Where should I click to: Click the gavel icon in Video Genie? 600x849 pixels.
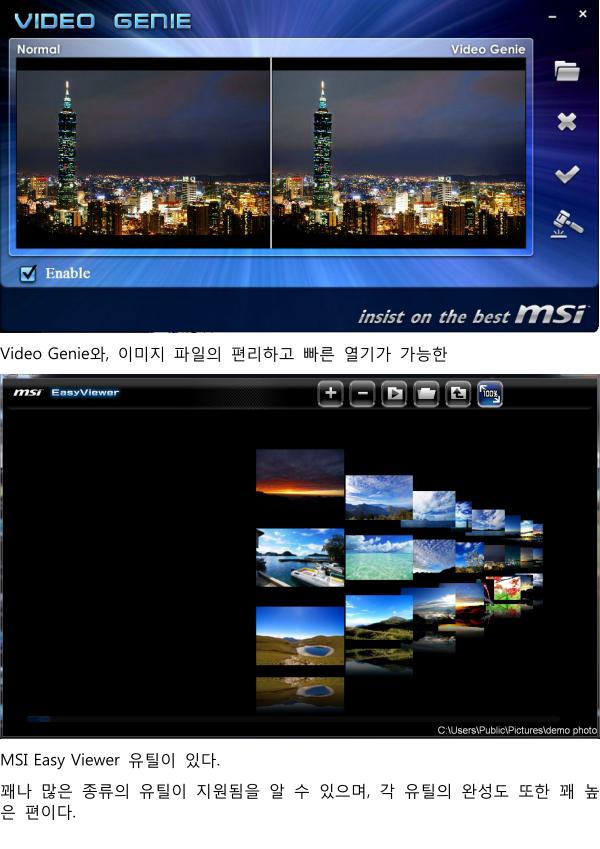(x=567, y=224)
